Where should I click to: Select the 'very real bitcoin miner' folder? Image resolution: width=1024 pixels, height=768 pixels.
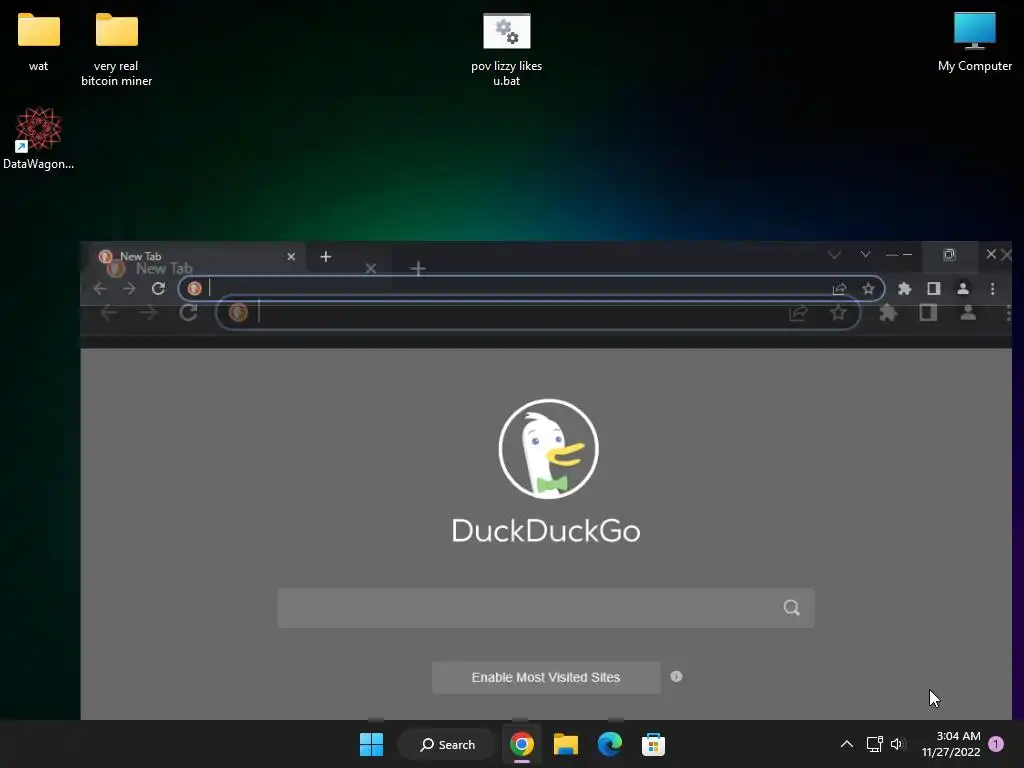tap(116, 49)
